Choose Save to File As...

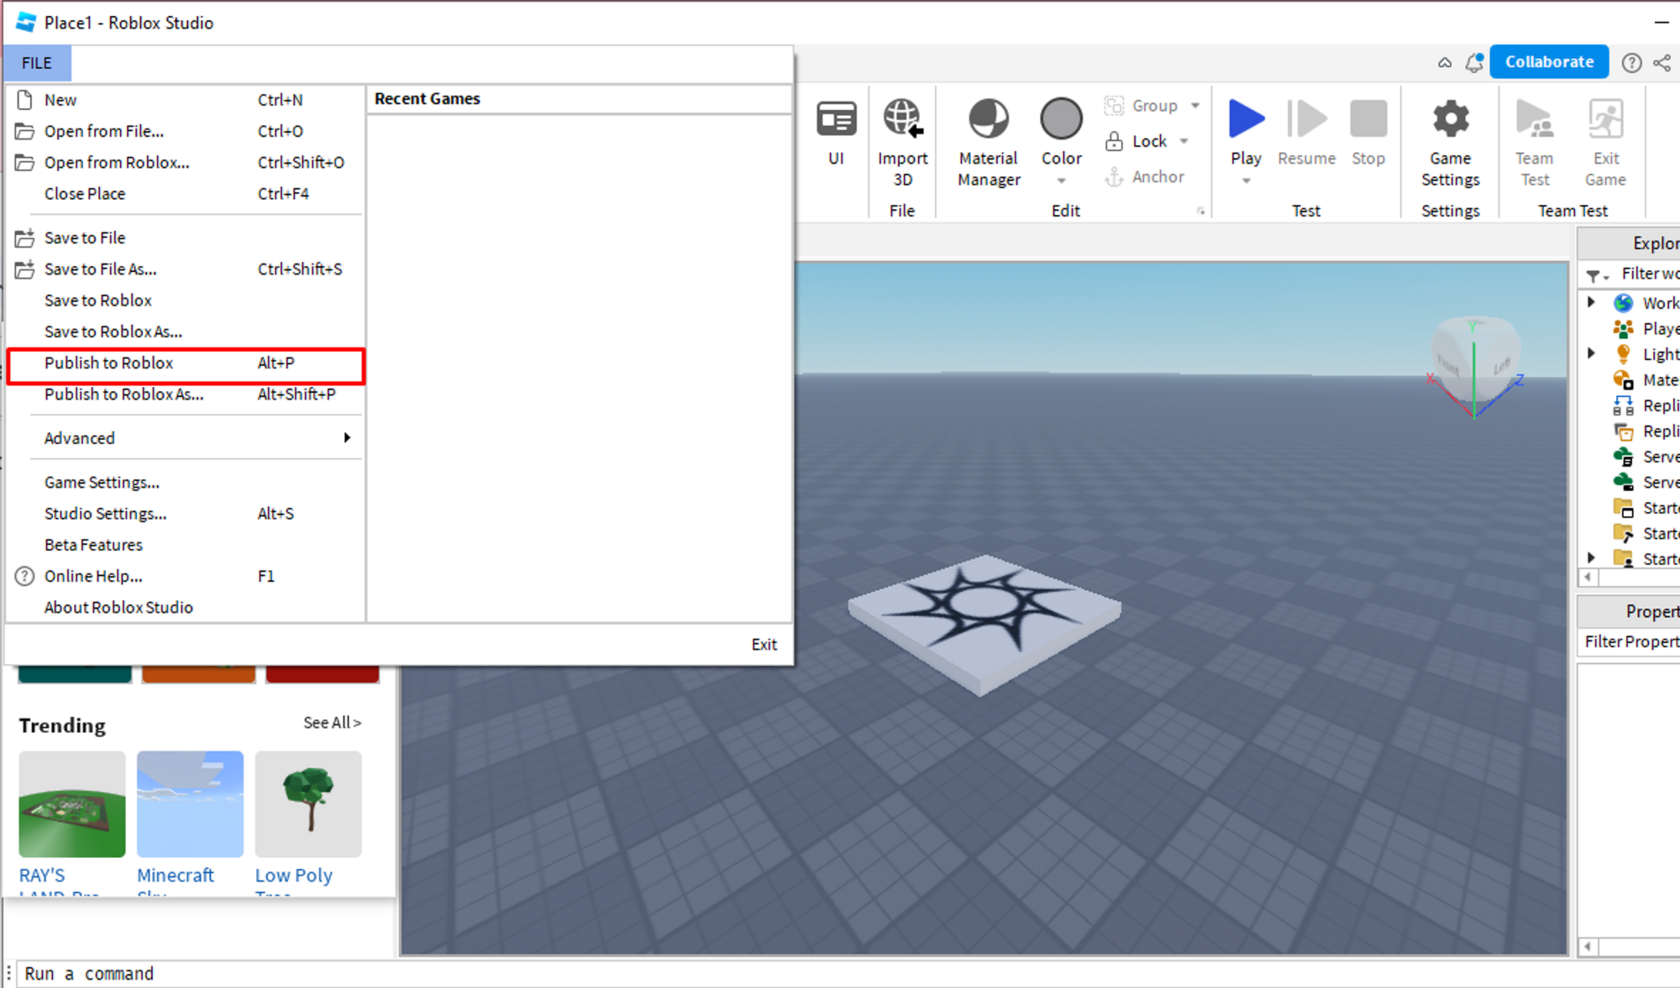[x=185, y=269]
